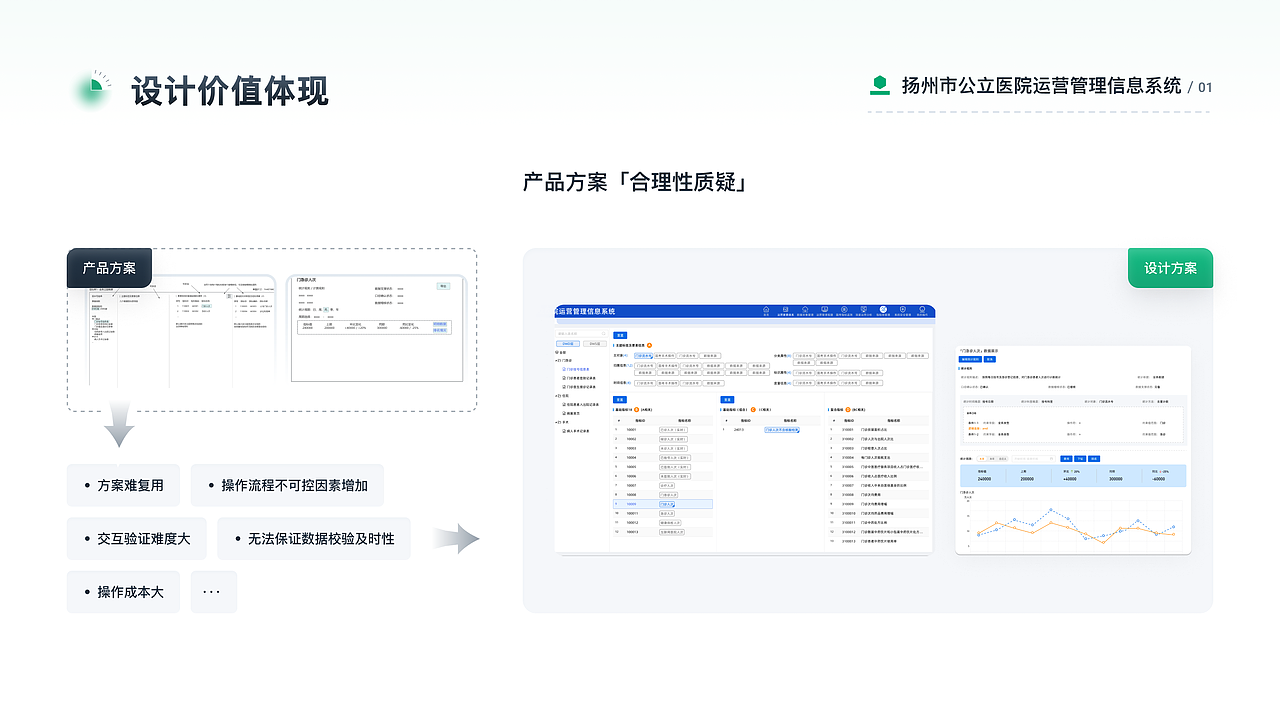Click the document icon beside 门诊挂号信息表

tap(564, 370)
